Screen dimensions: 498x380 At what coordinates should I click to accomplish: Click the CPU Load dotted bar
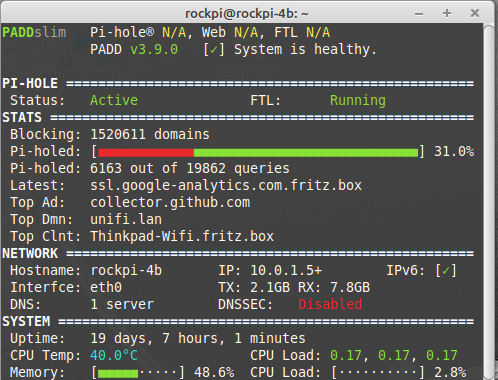click(x=378, y=372)
